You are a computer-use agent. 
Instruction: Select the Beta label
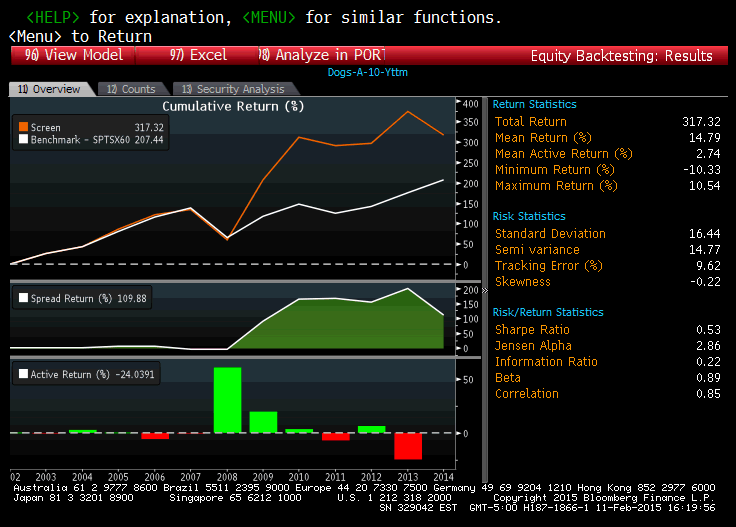click(x=508, y=377)
